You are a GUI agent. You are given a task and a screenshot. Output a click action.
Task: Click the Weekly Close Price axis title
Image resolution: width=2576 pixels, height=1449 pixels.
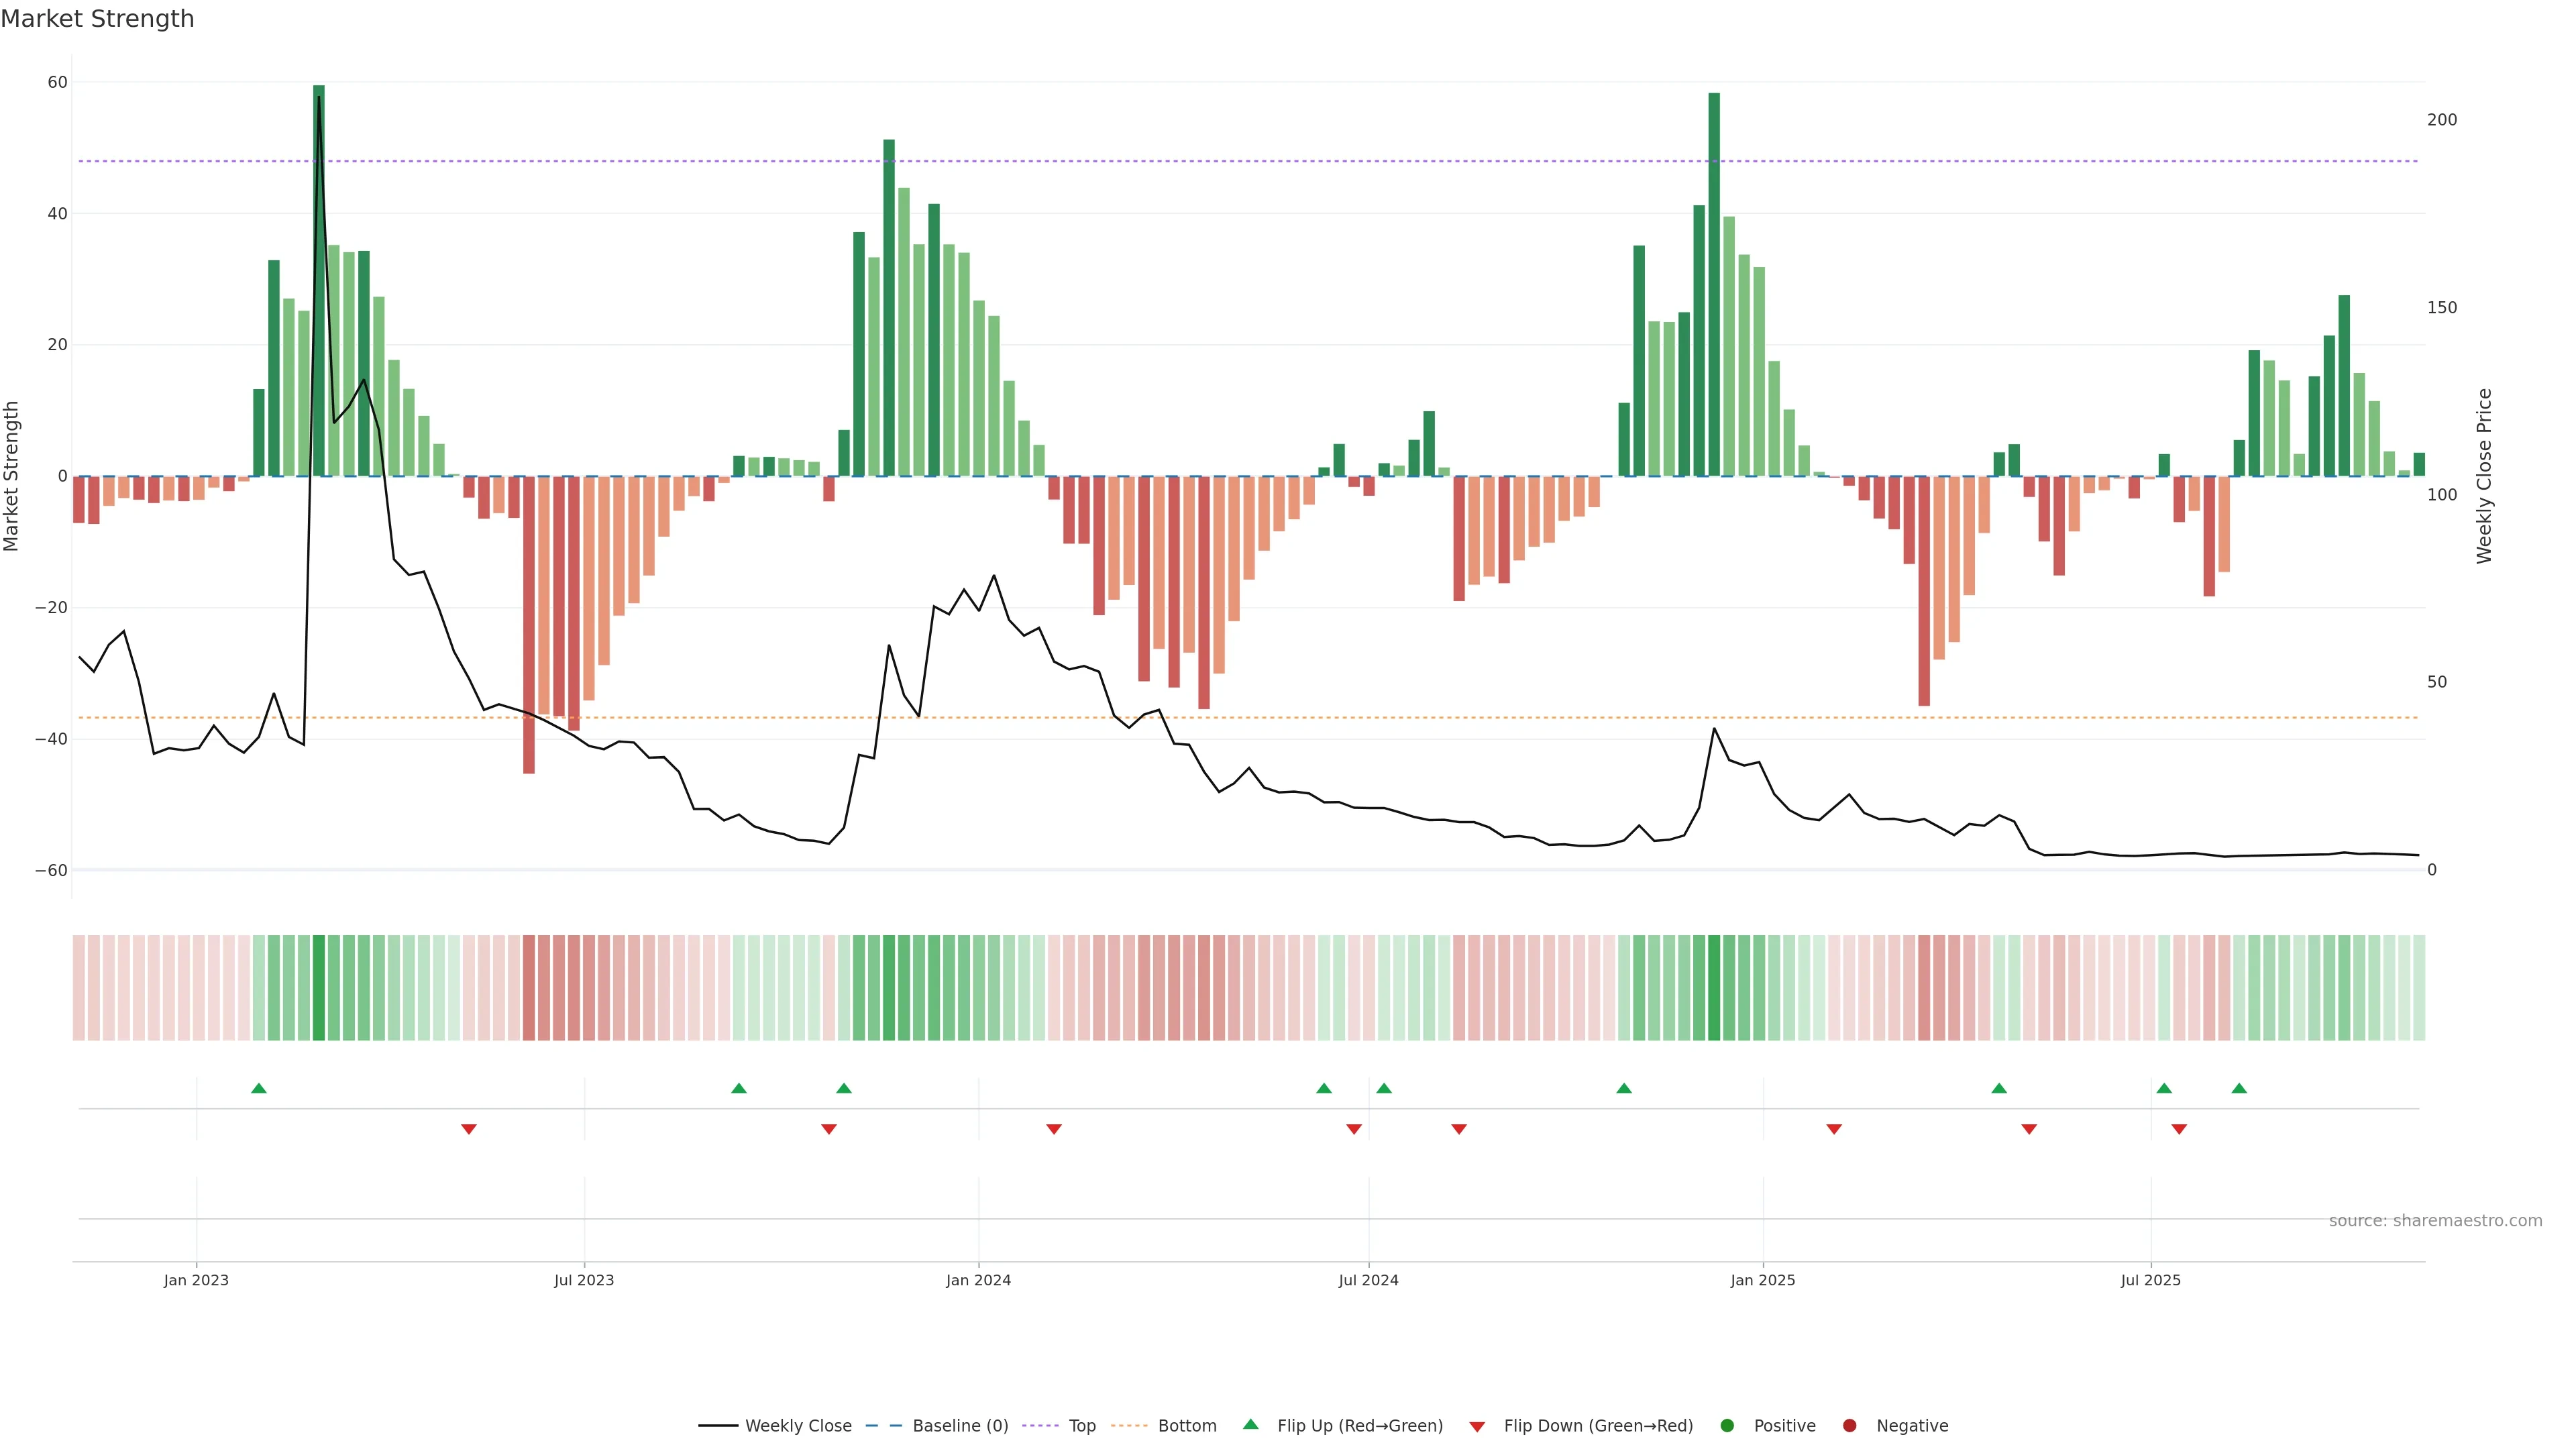(2484, 476)
